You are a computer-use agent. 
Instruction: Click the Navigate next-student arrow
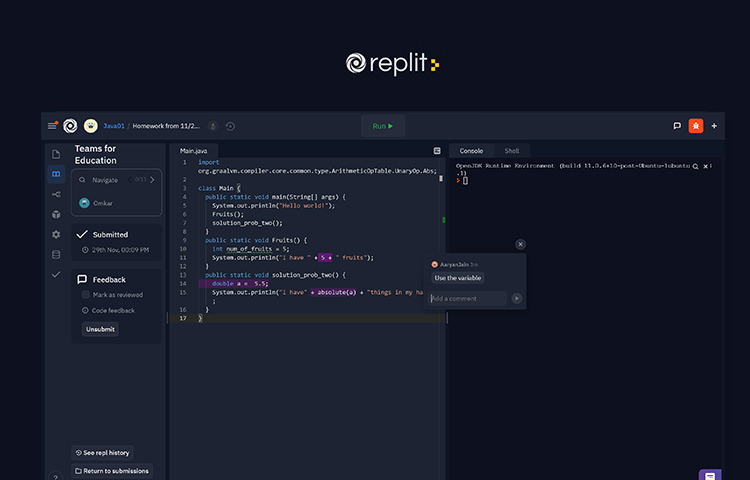[x=153, y=180]
